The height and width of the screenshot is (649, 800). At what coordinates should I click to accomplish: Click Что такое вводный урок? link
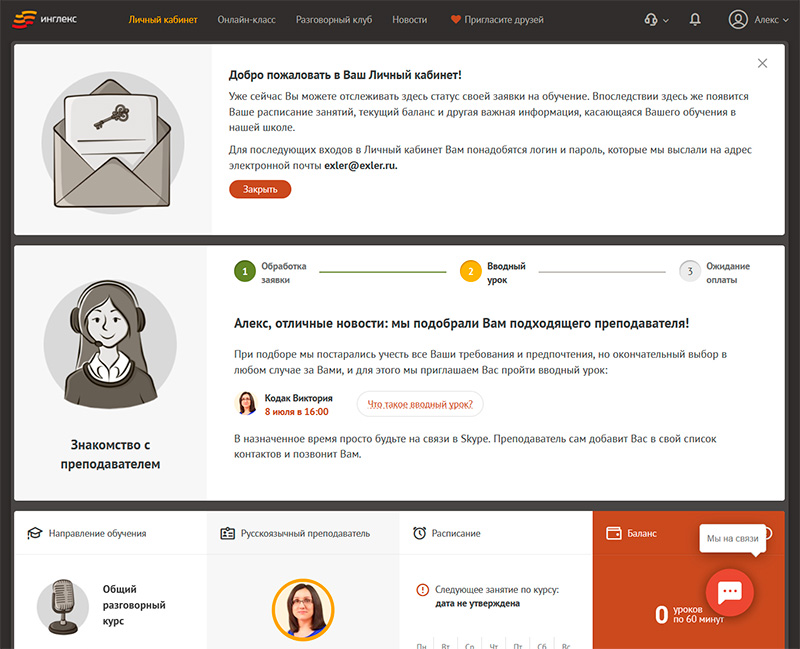[x=420, y=404]
